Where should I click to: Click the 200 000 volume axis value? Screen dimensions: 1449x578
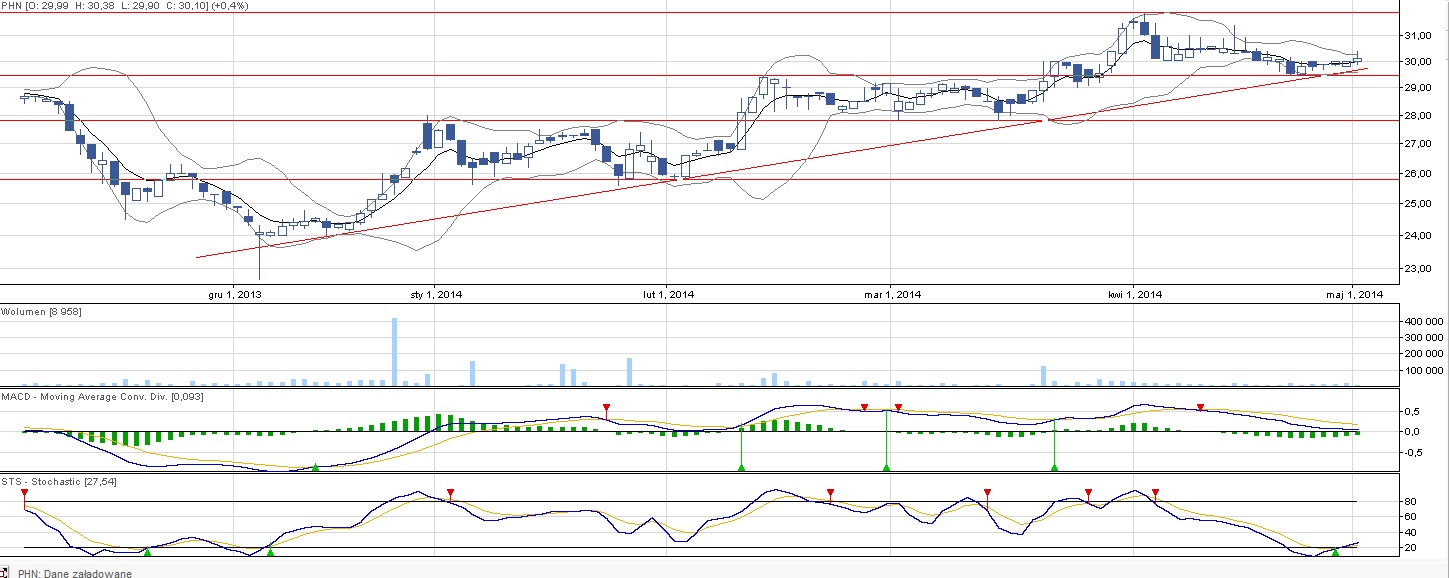pos(1425,354)
